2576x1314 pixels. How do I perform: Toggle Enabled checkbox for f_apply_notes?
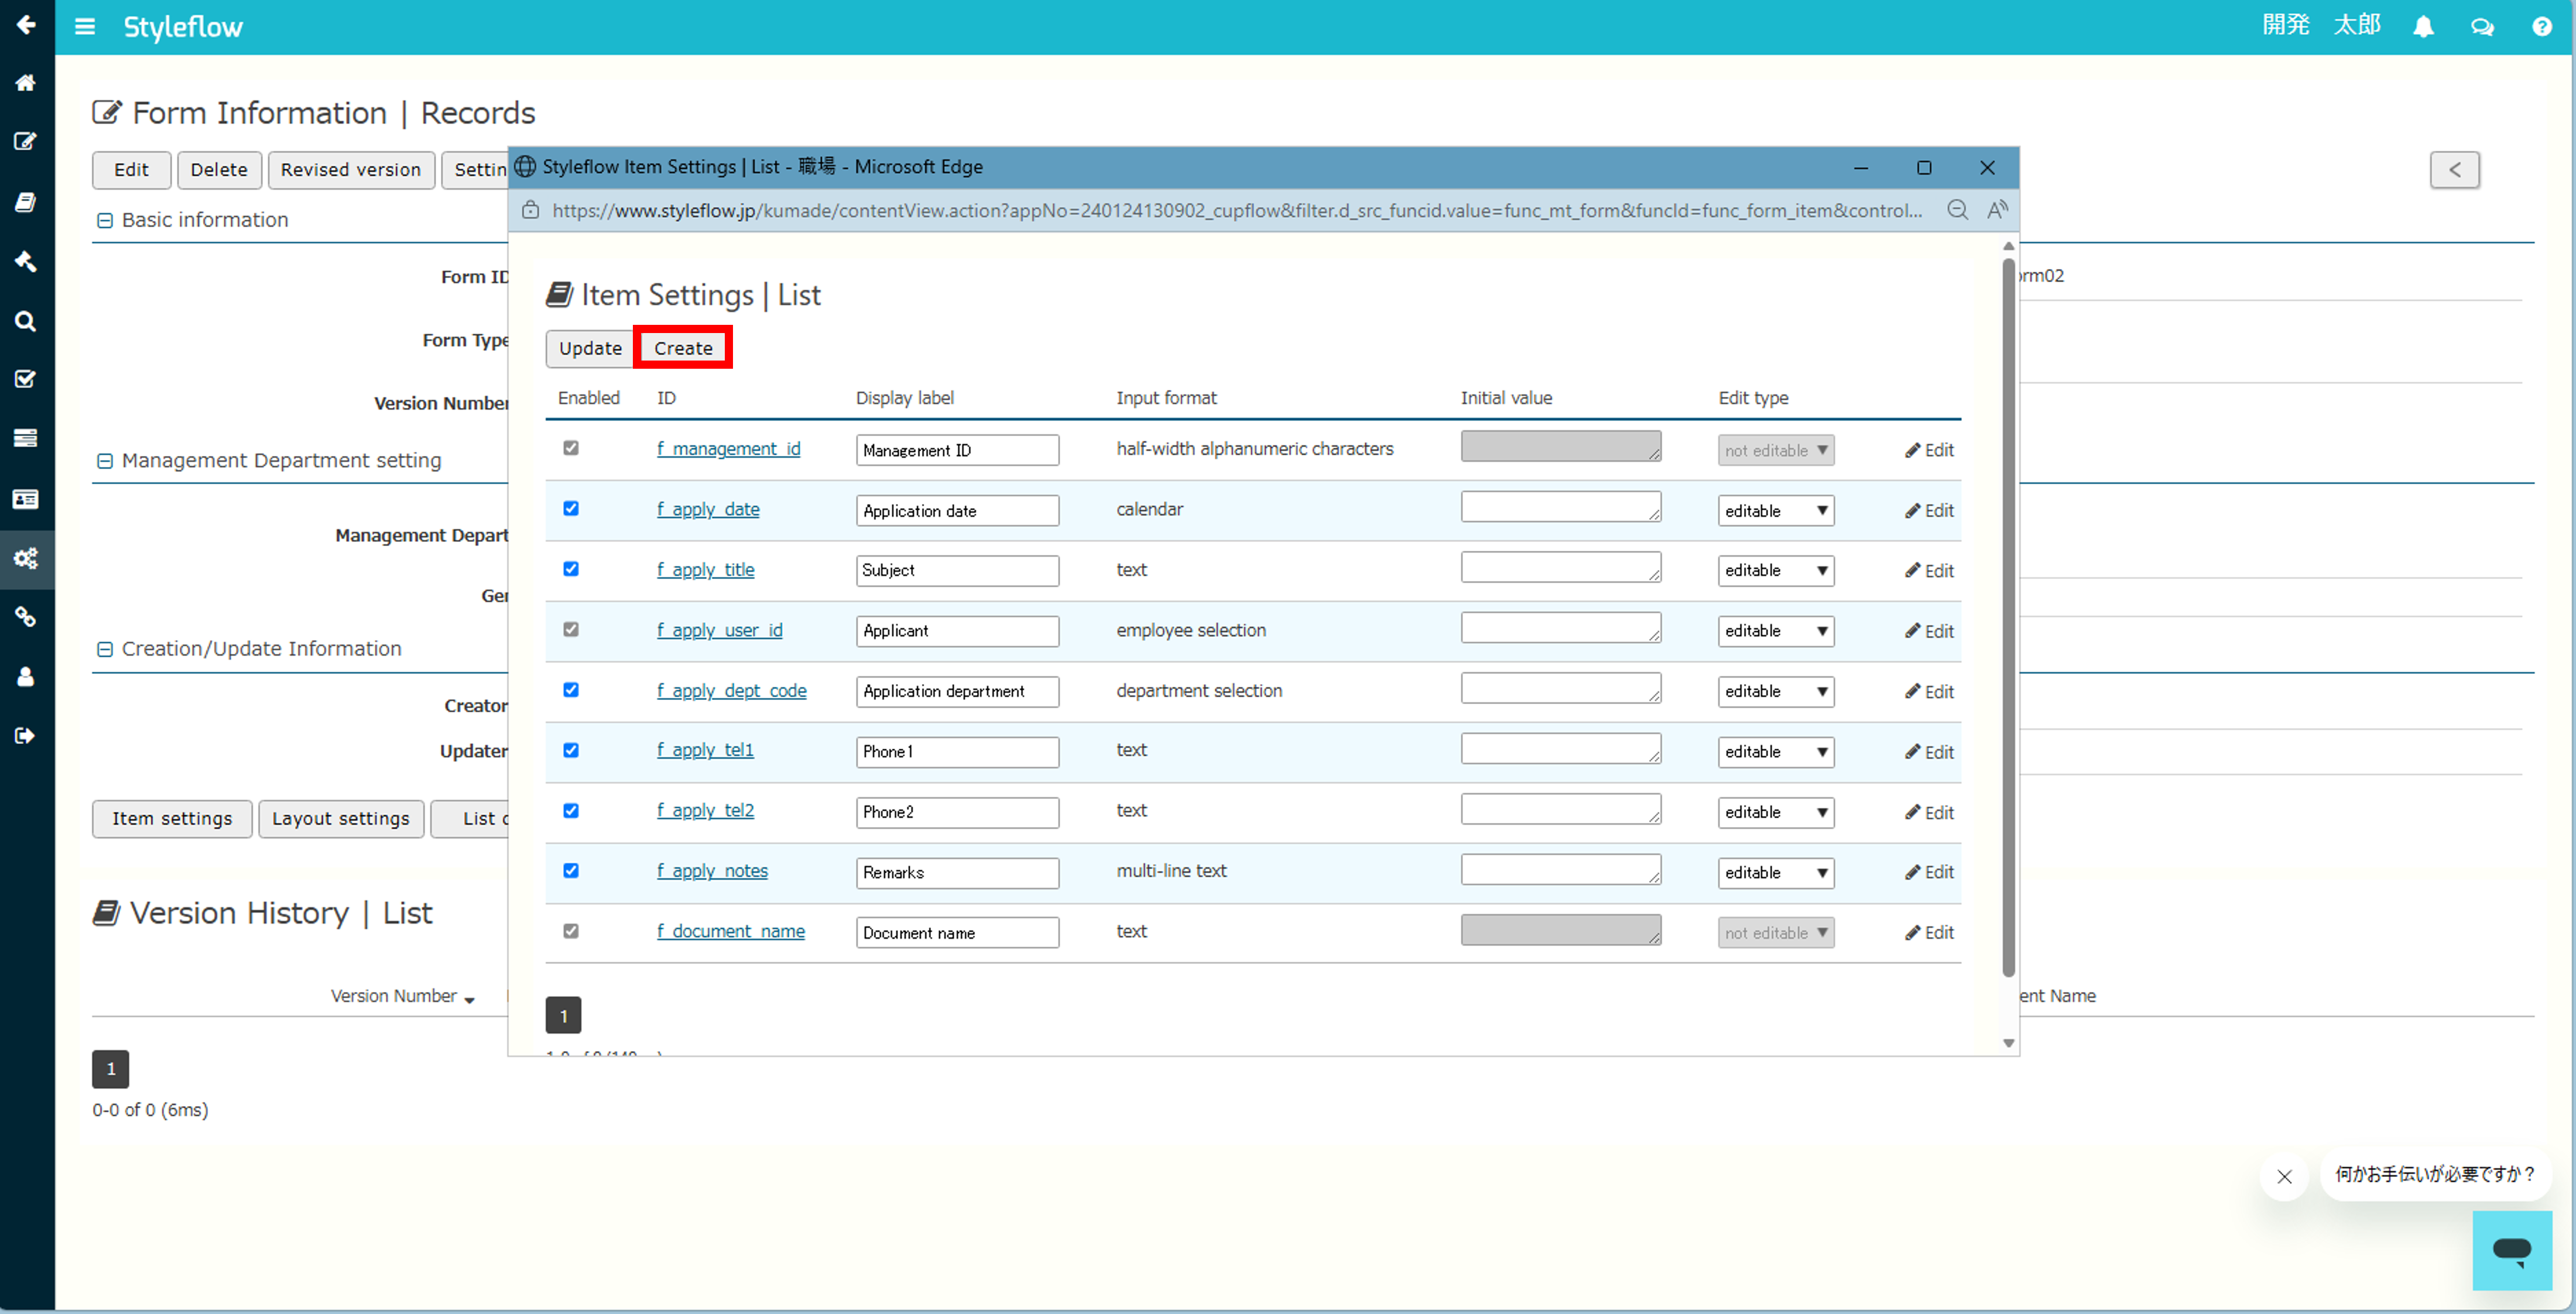(x=571, y=870)
